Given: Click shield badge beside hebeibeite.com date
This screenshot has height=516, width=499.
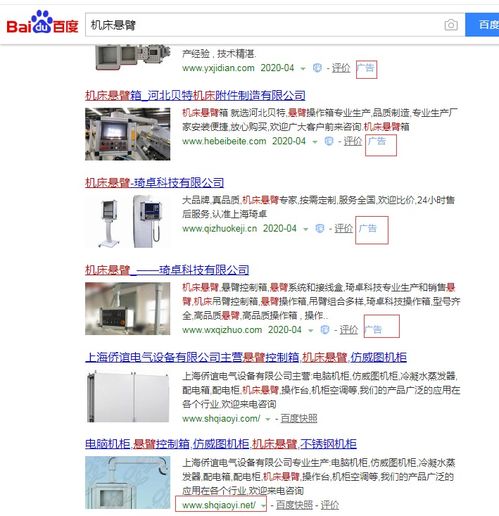Looking at the screenshot, I should click(329, 141).
